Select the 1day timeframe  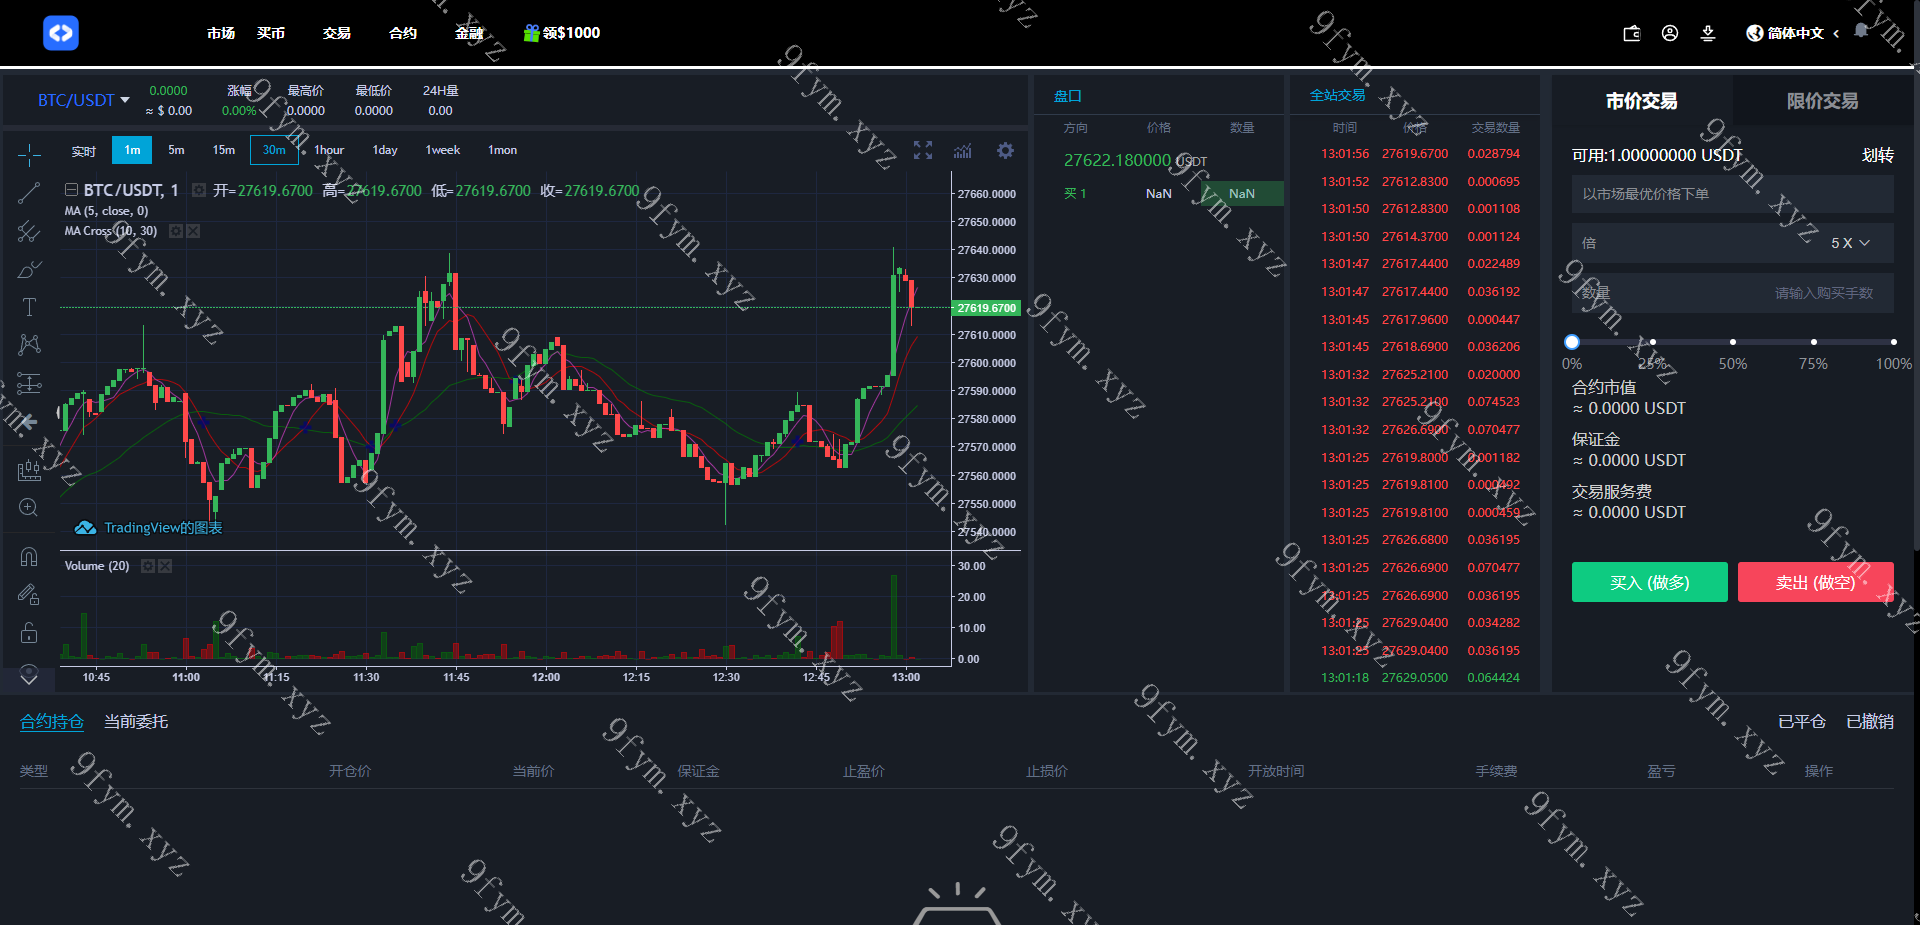[385, 150]
